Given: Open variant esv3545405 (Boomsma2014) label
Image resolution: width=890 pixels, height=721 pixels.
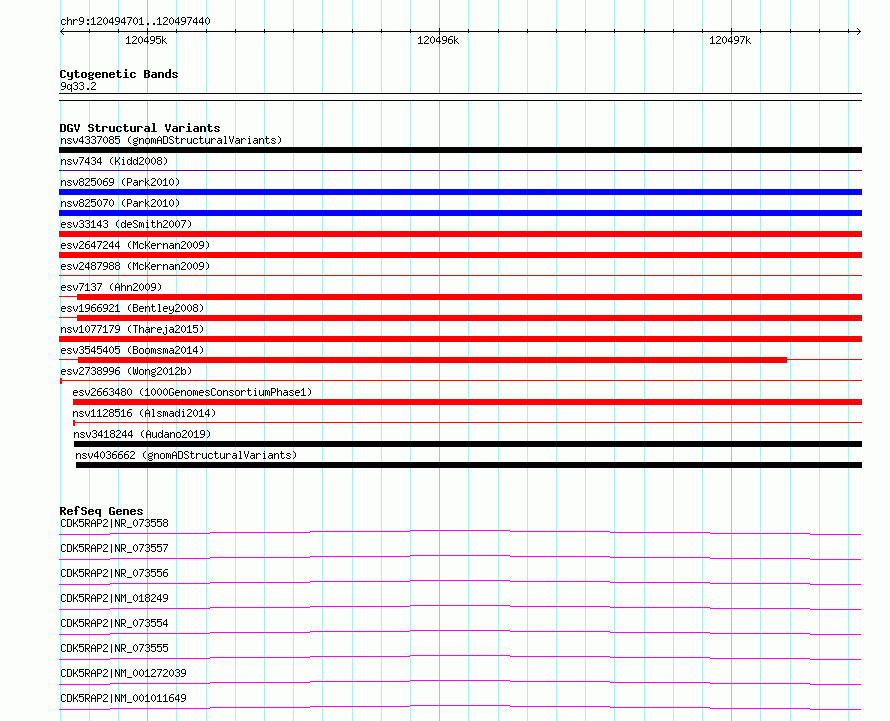Looking at the screenshot, I should point(132,350).
